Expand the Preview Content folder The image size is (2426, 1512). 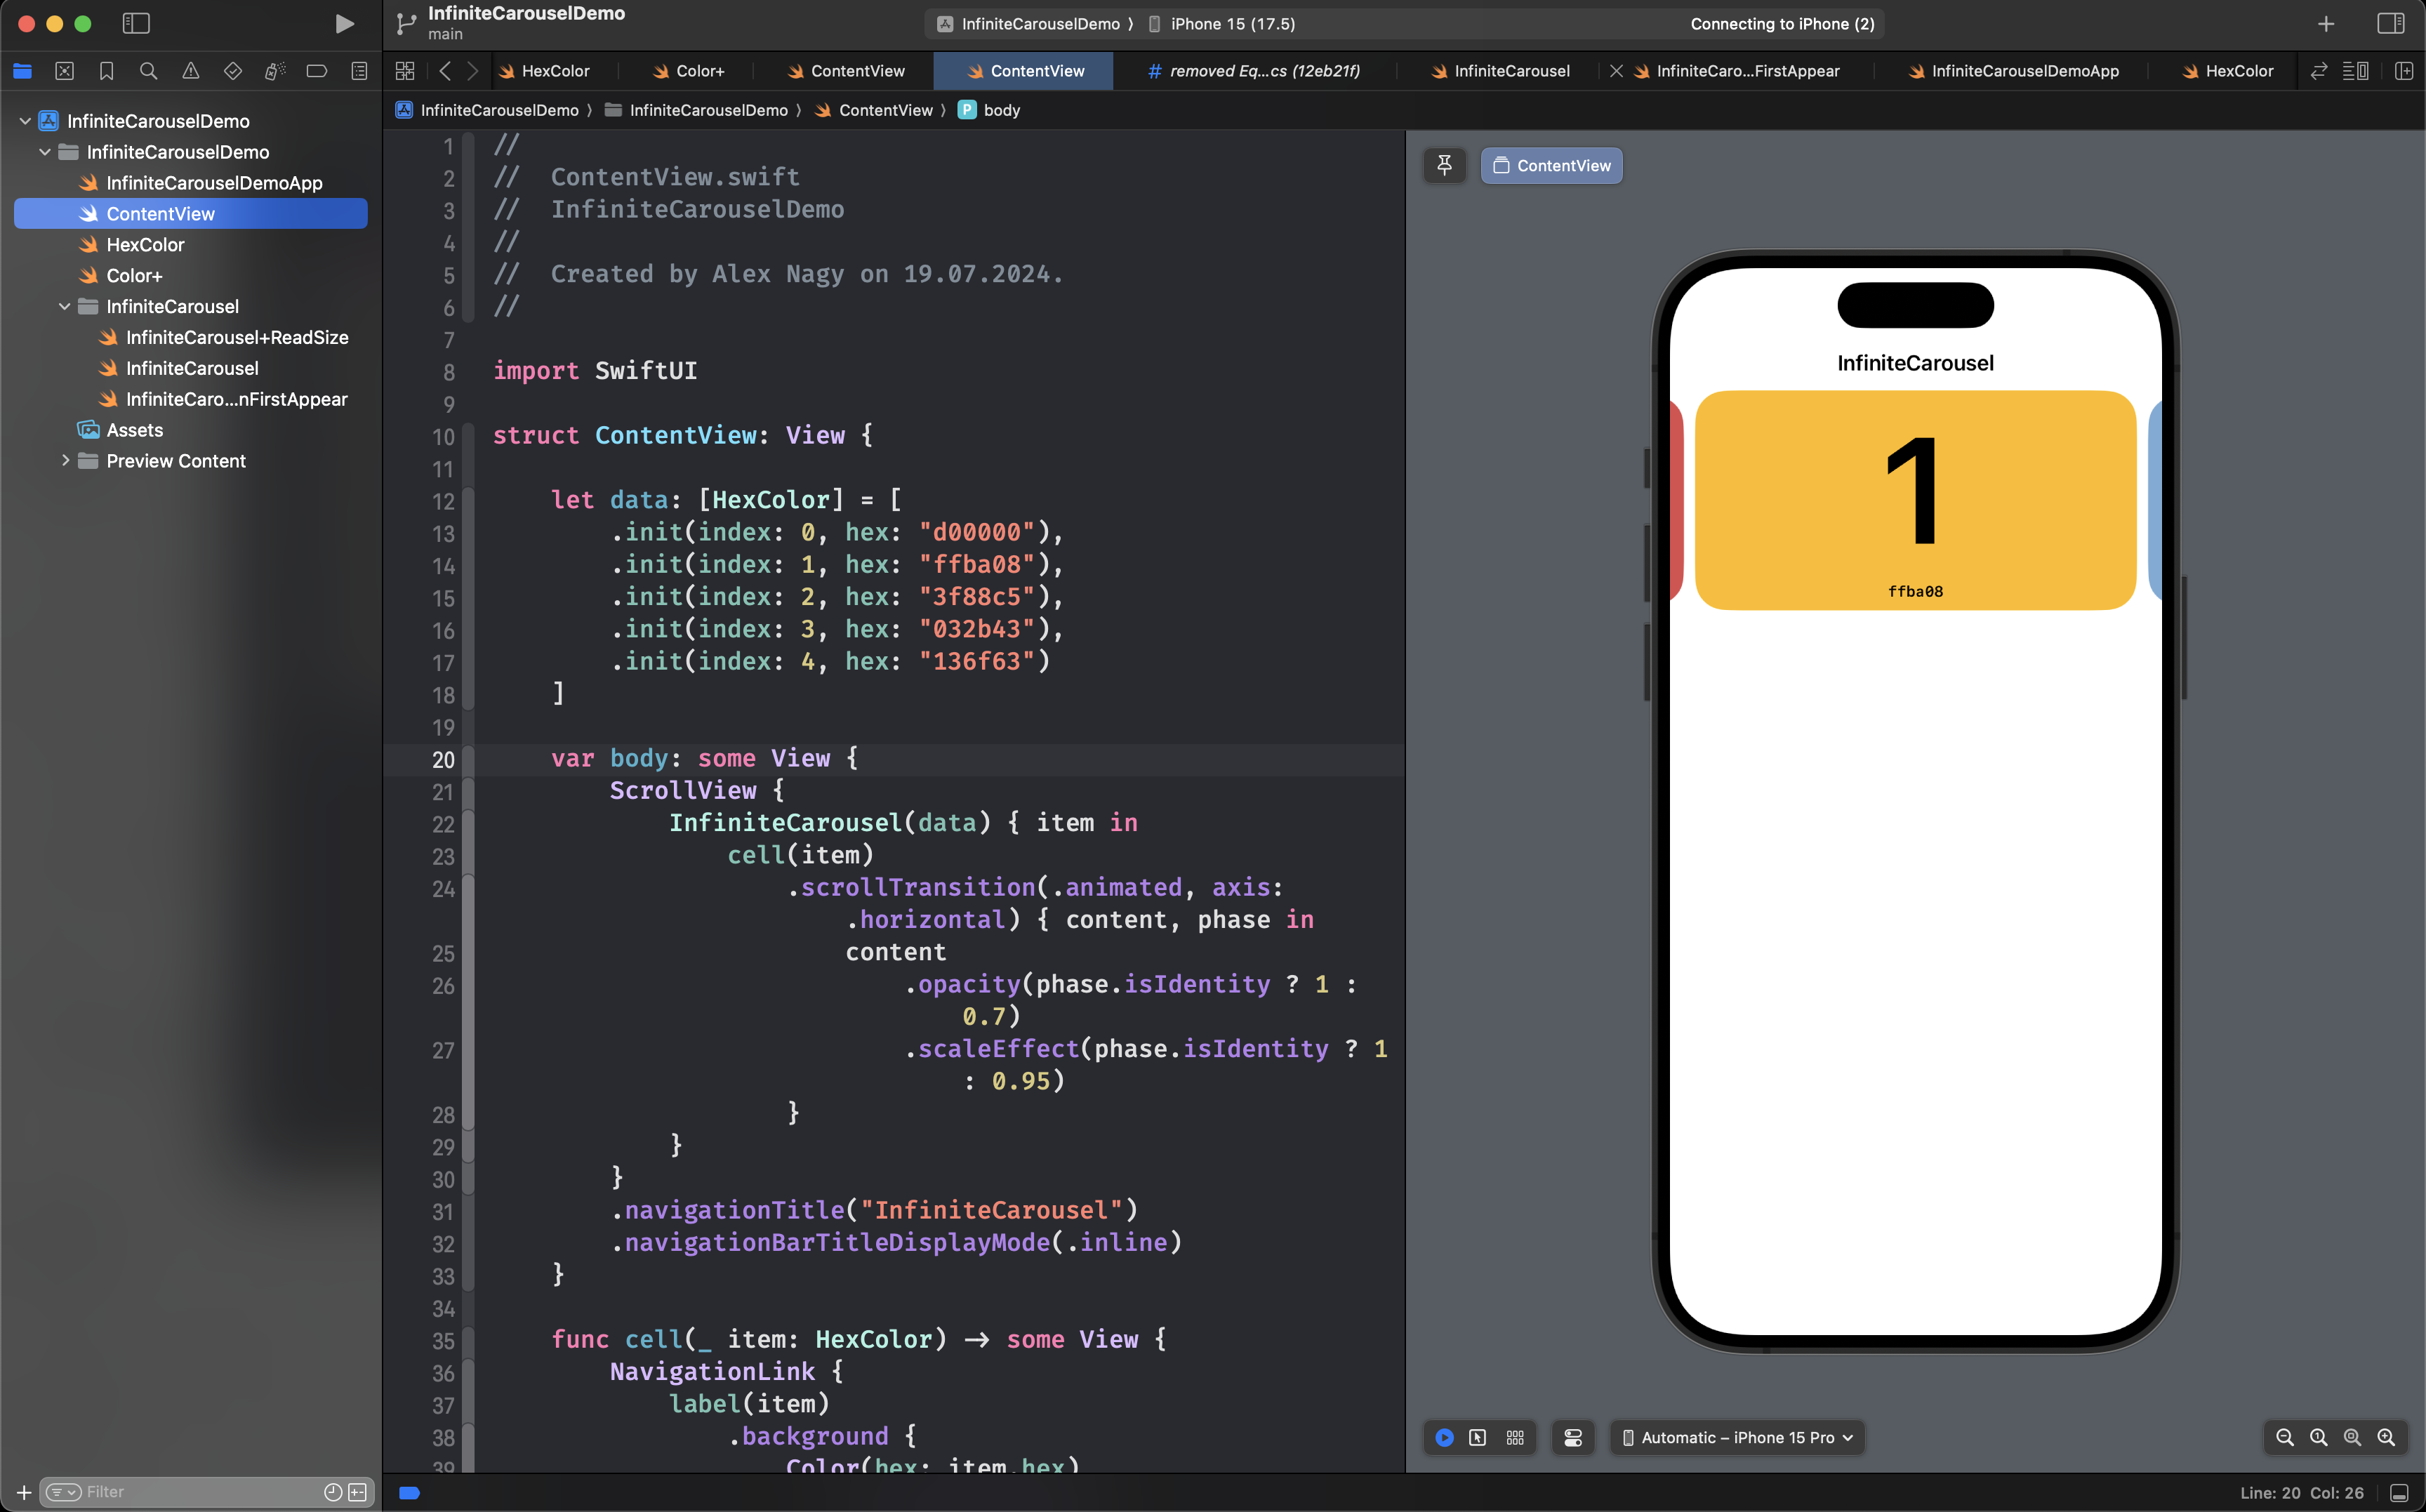coord(65,460)
